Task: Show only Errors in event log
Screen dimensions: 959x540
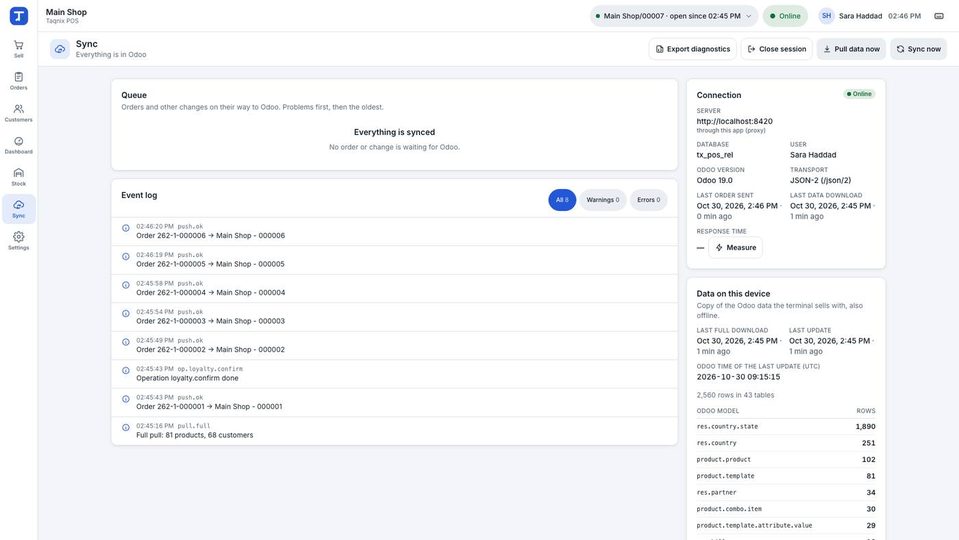Action: (x=648, y=200)
